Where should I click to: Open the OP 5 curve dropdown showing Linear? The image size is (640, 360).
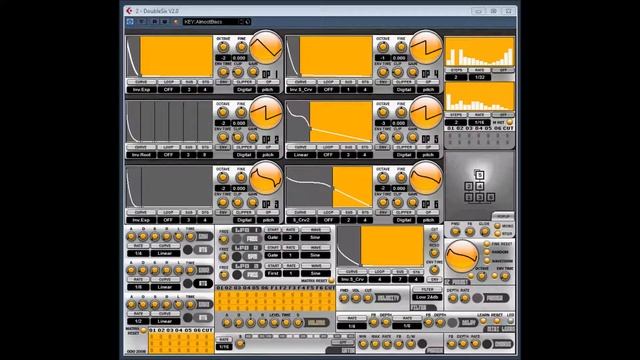coord(301,155)
